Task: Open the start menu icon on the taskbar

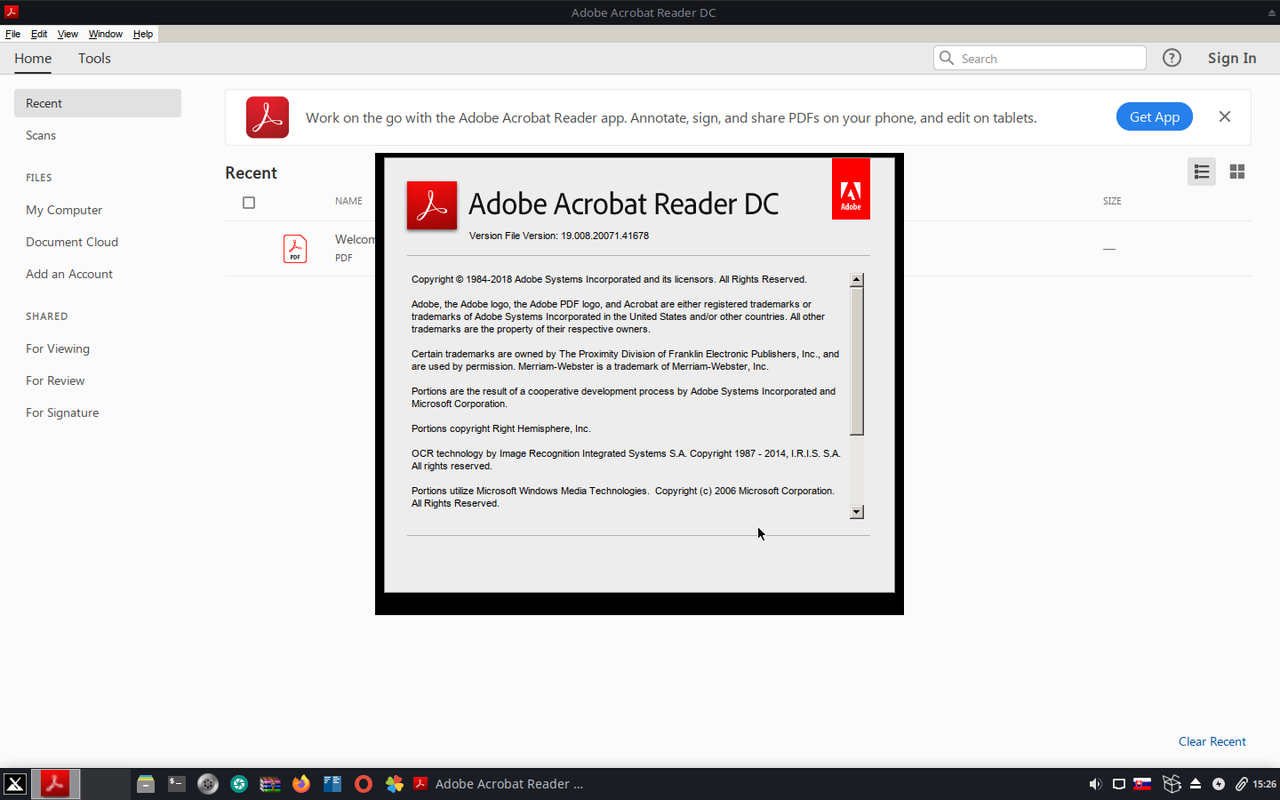Action: pos(14,784)
